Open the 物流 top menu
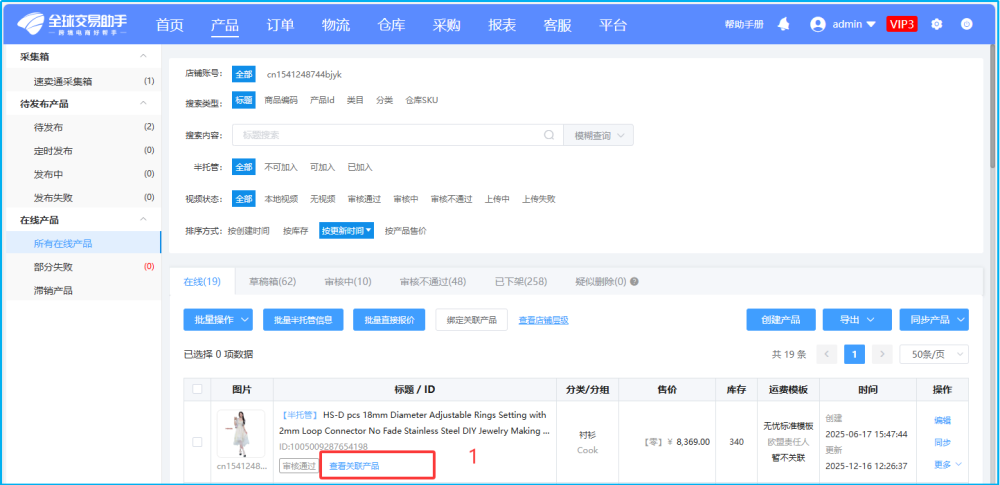Screen dimensions: 1000x485 click(x=336, y=25)
